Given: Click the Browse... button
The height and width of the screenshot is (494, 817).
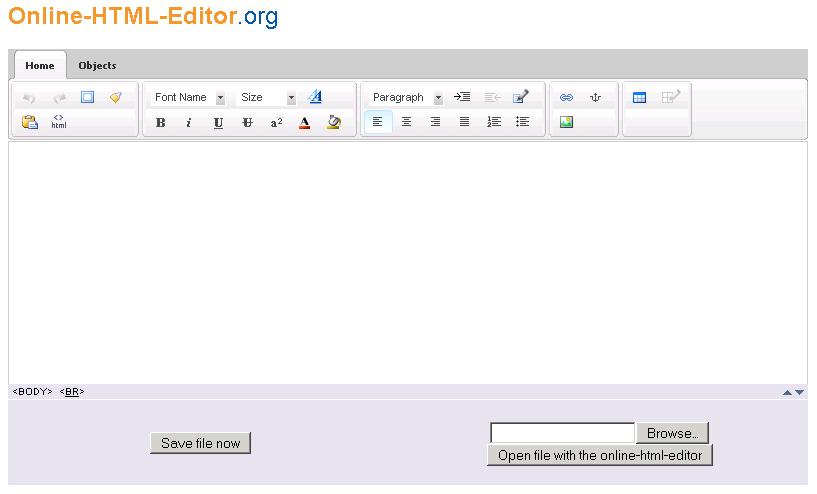Looking at the screenshot, I should click(673, 434).
